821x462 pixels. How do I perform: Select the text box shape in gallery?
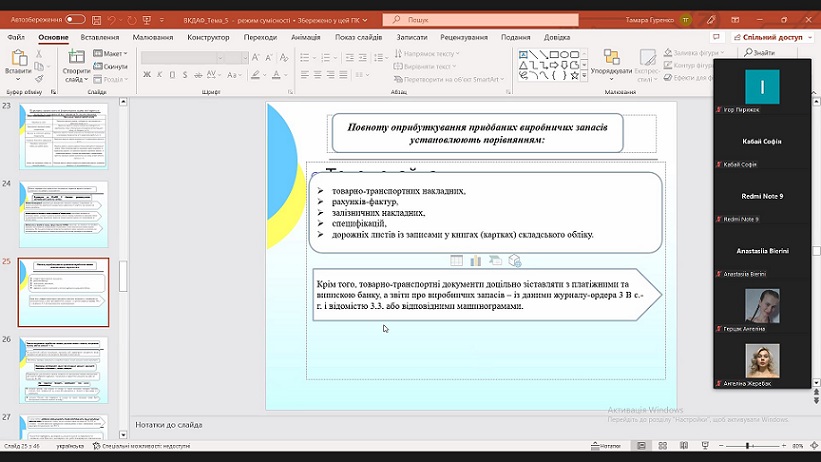point(523,54)
